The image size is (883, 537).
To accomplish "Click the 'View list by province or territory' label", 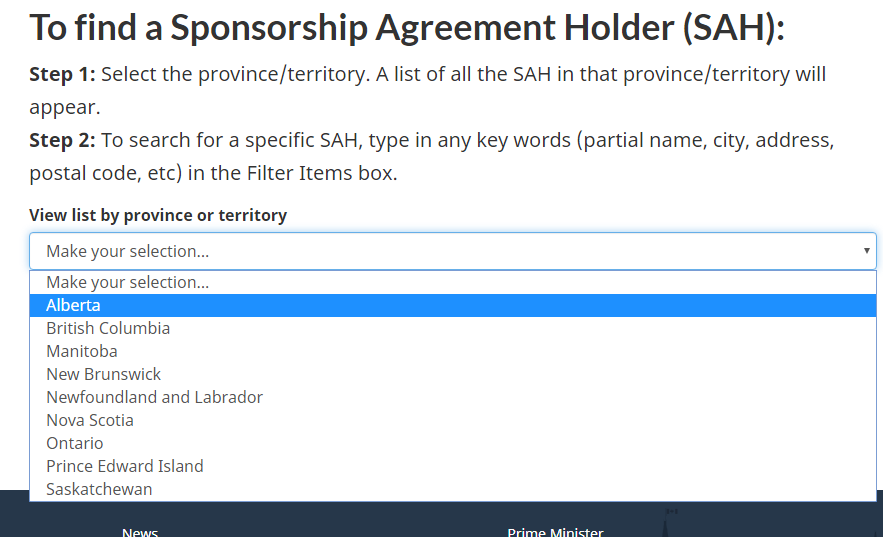I will tap(158, 215).
